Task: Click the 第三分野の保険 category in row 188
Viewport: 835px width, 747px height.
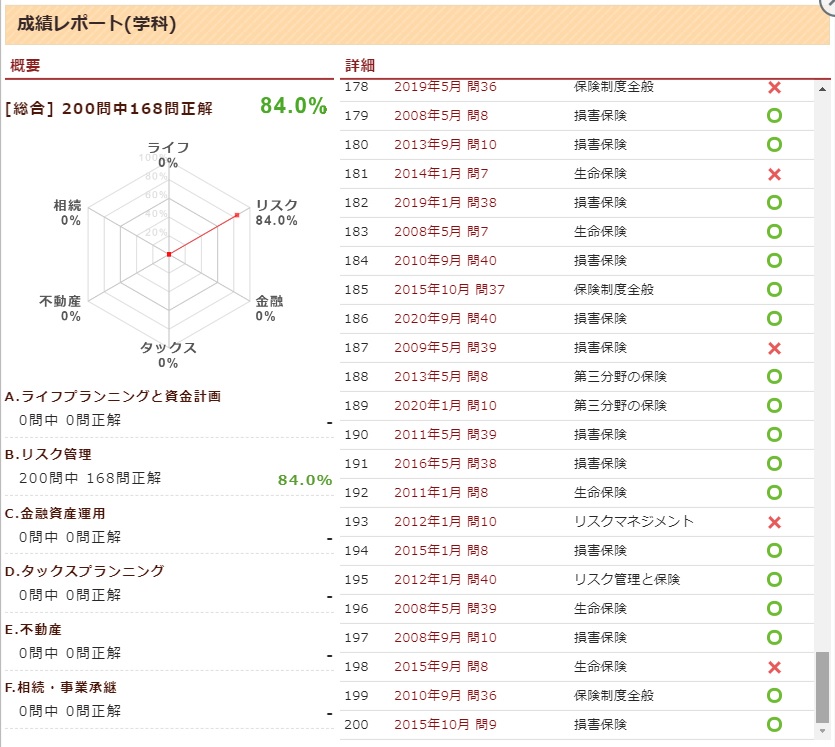Action: [x=620, y=377]
